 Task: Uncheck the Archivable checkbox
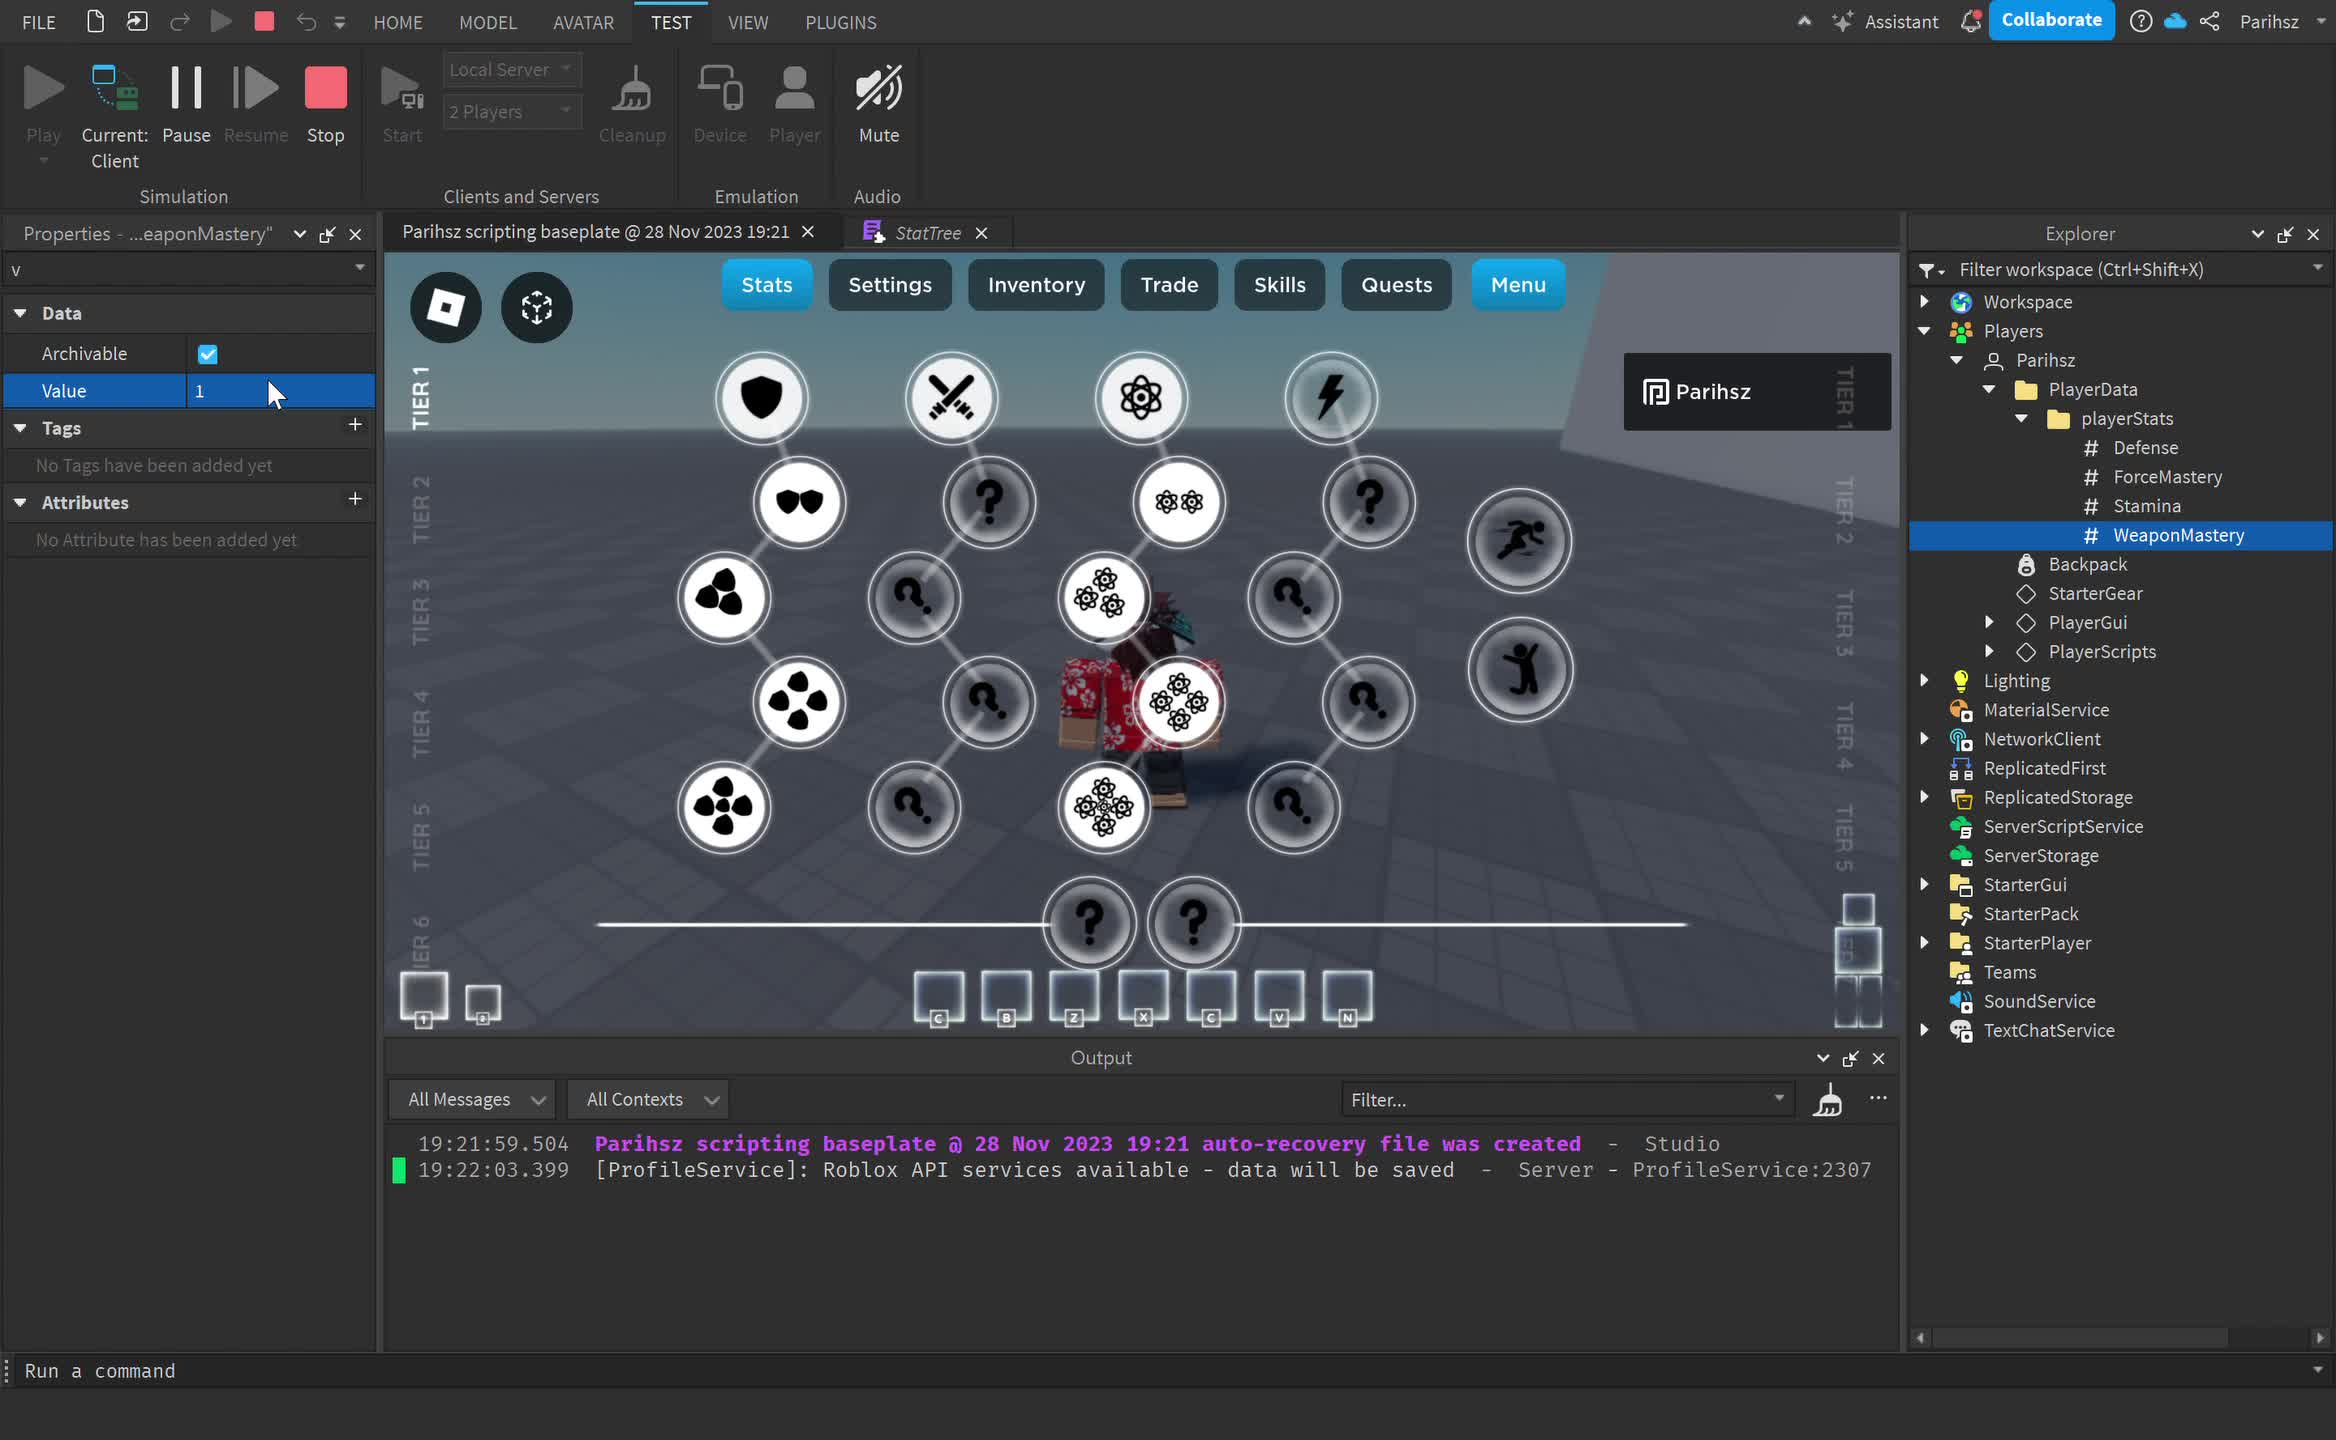pyautogui.click(x=207, y=353)
